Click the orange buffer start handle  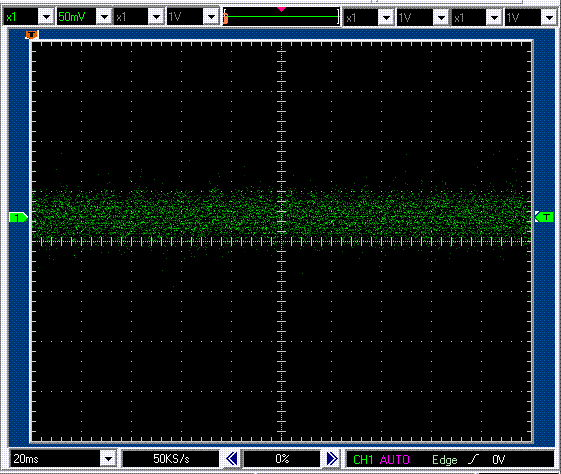click(226, 19)
